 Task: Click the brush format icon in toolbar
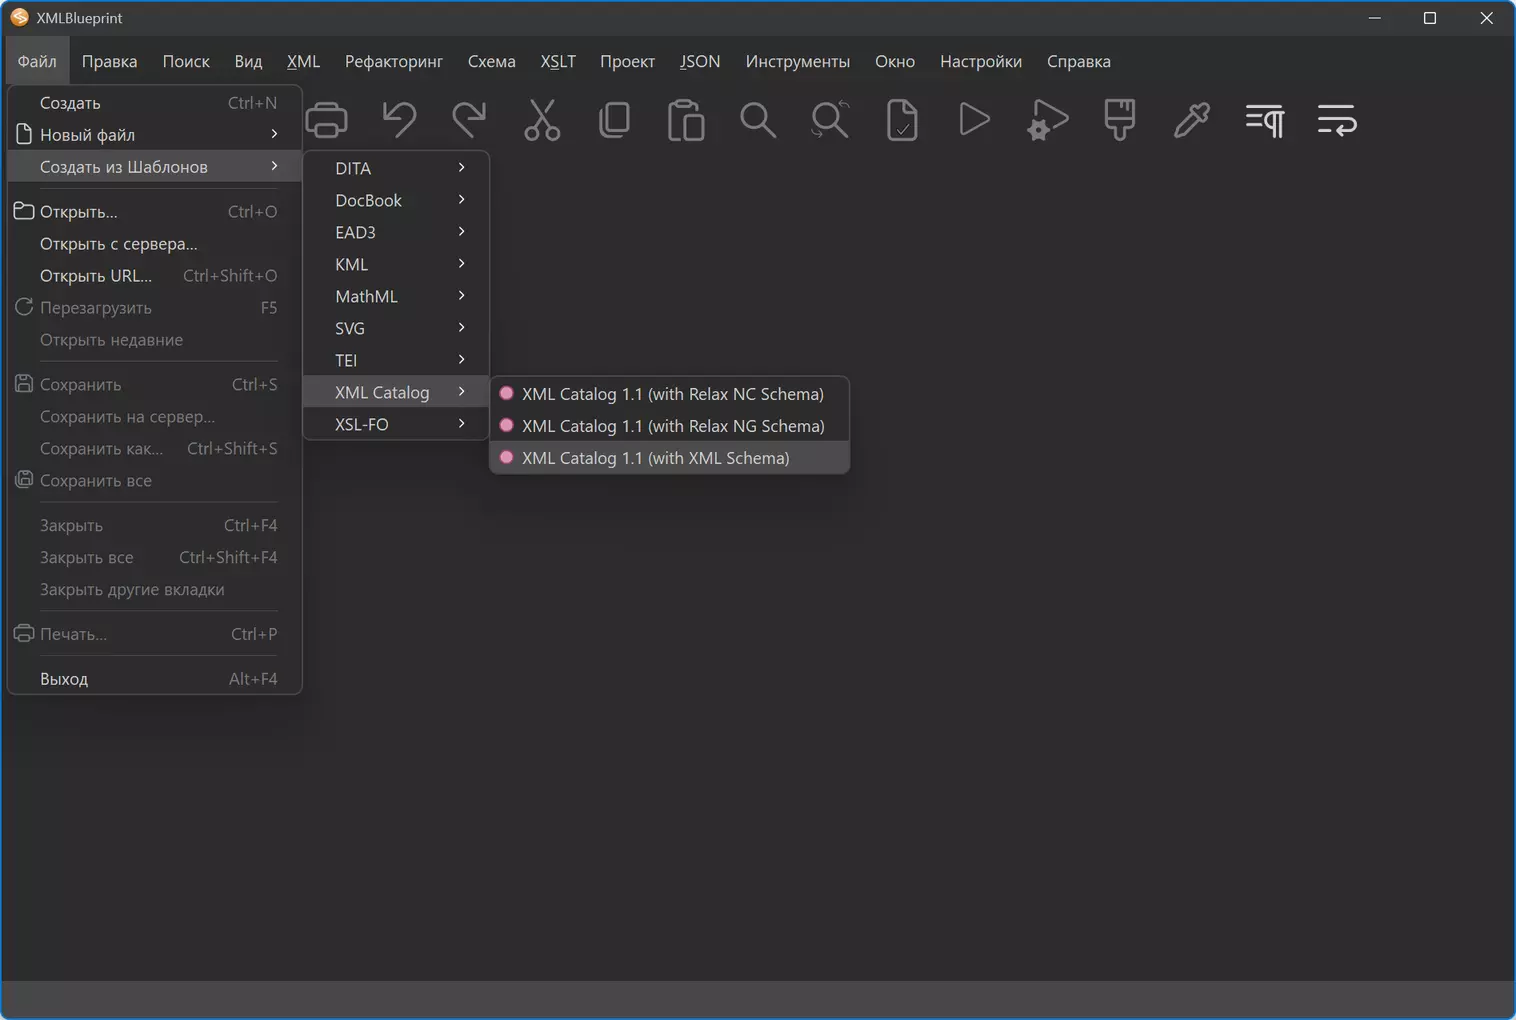point(1119,120)
